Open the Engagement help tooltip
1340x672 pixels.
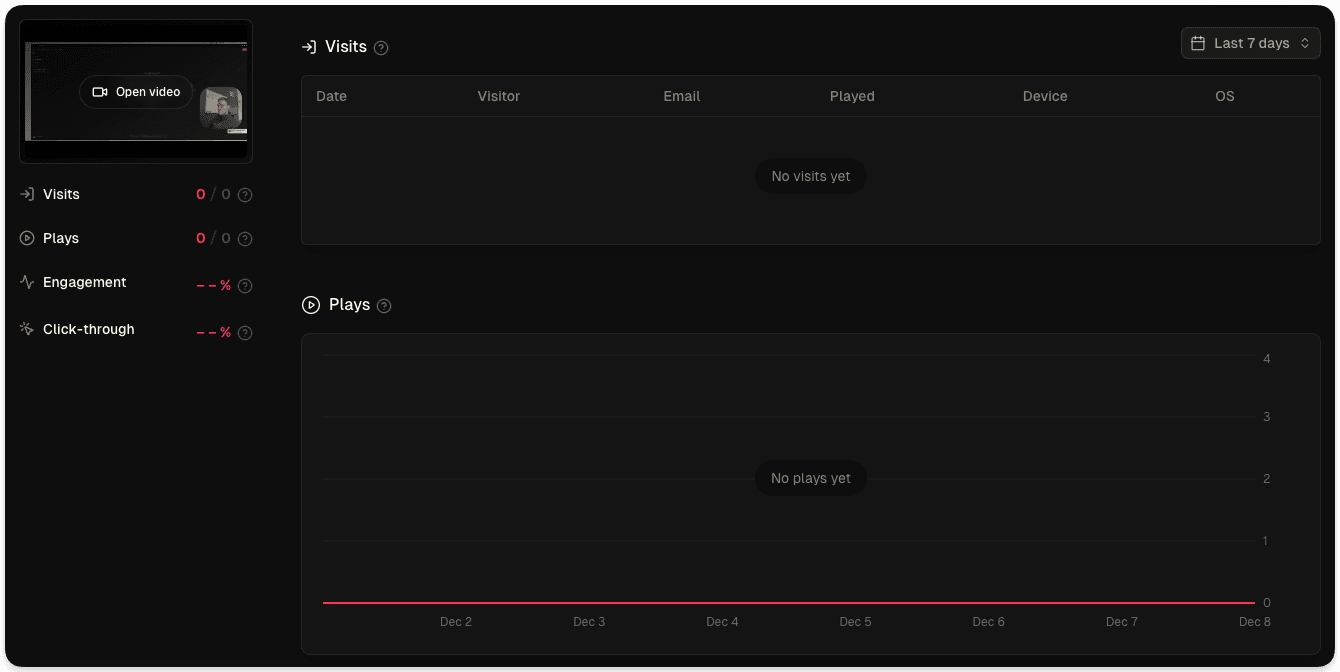(x=245, y=285)
